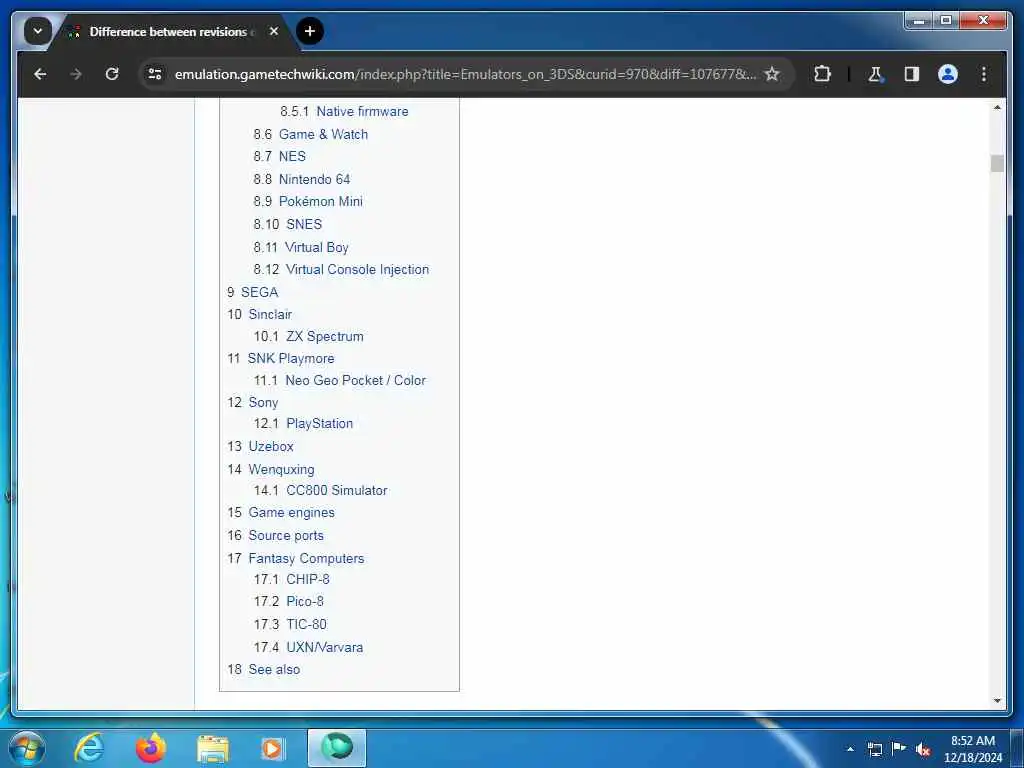Reload the current page
1024x768 pixels.
point(112,74)
